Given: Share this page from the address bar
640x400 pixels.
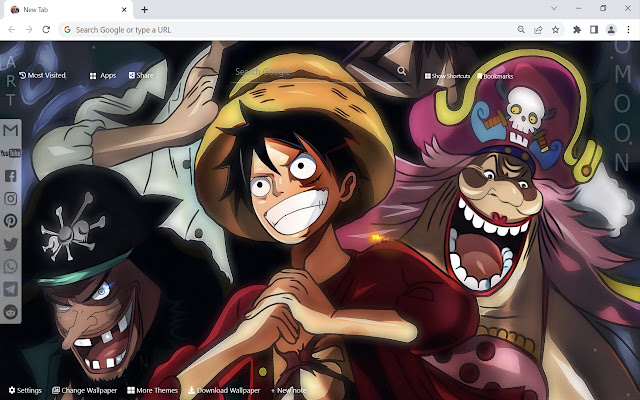Looking at the screenshot, I should tap(538, 29).
